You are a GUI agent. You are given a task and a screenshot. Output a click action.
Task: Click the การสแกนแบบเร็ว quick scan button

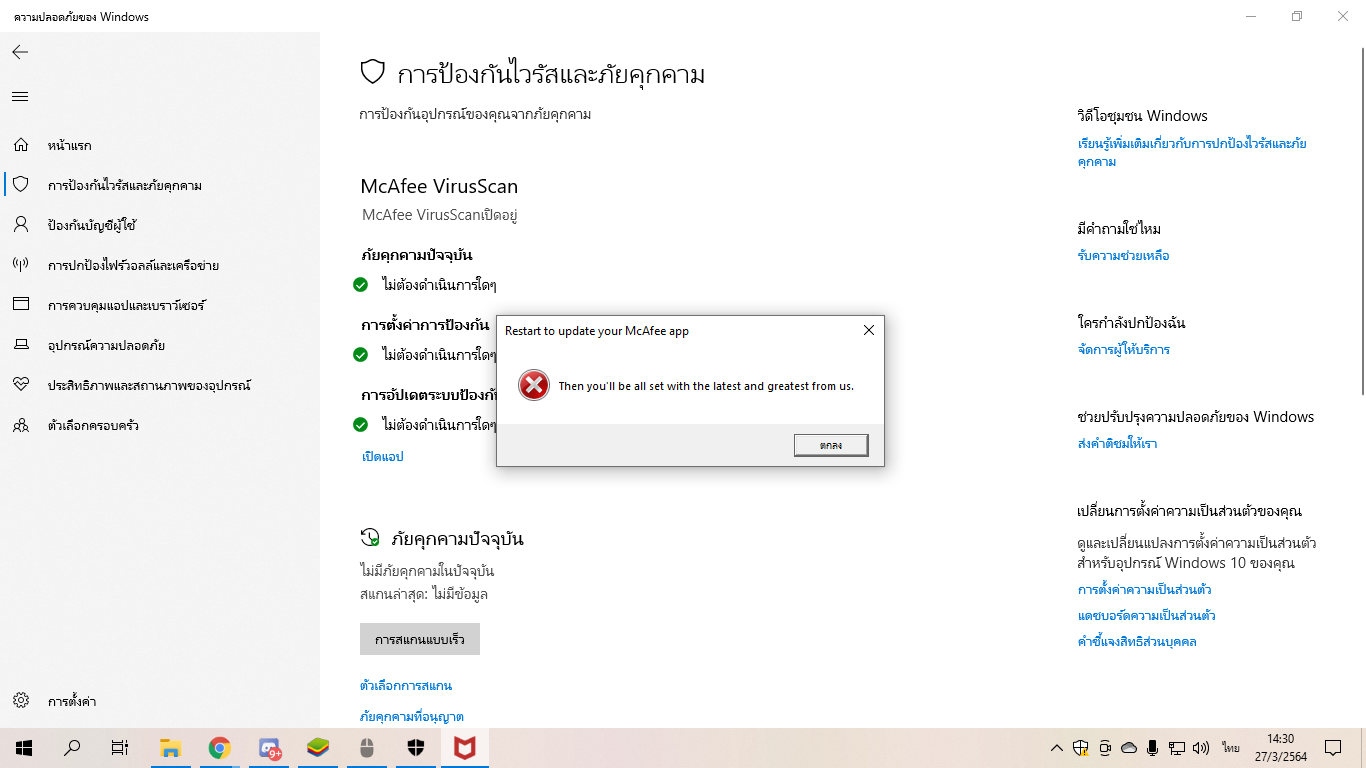(420, 639)
